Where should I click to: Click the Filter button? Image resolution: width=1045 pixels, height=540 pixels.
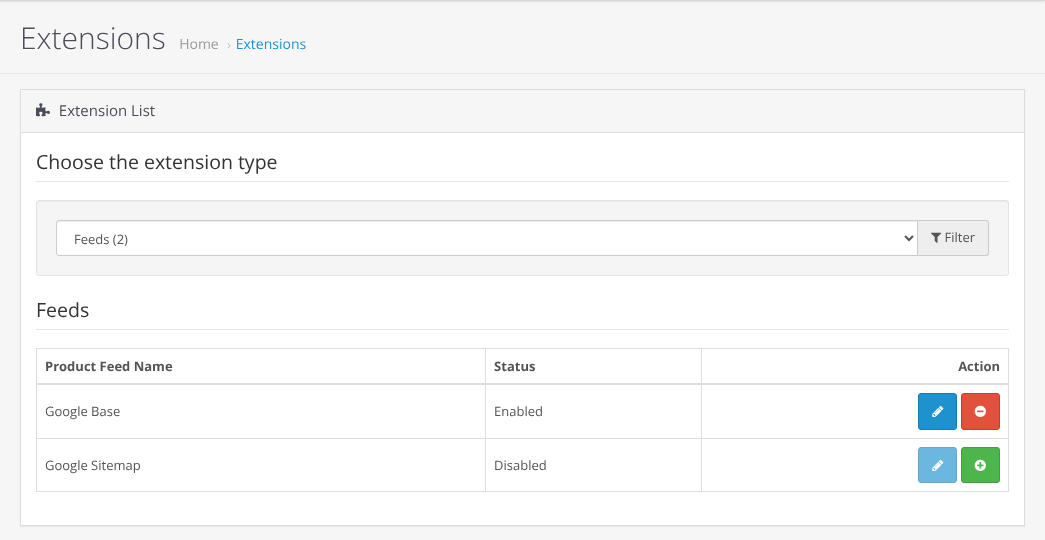tap(953, 238)
